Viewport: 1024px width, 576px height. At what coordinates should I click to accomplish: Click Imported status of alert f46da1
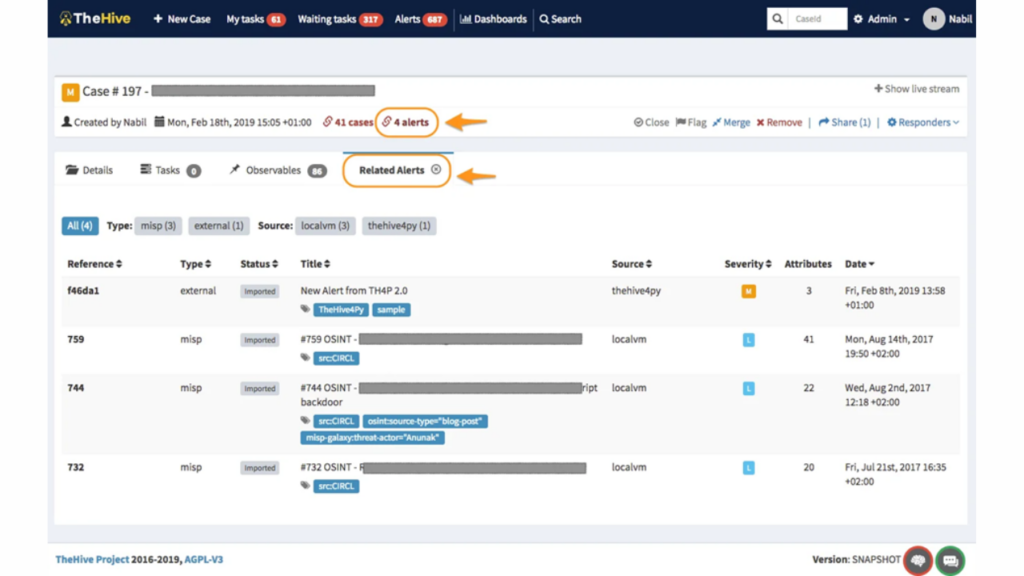pyautogui.click(x=259, y=291)
